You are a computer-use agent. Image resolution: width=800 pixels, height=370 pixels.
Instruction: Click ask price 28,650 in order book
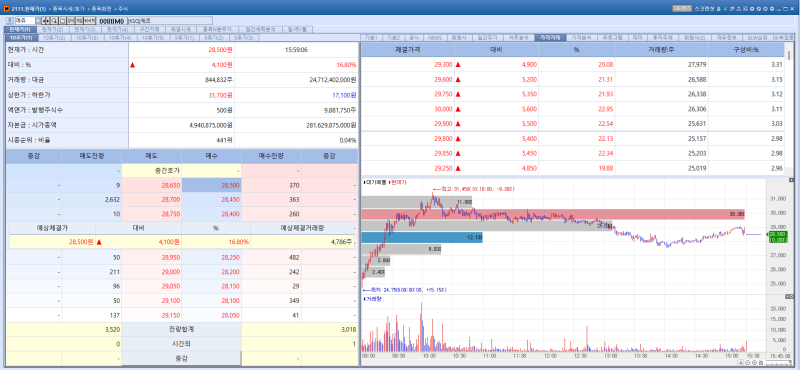click(152, 186)
